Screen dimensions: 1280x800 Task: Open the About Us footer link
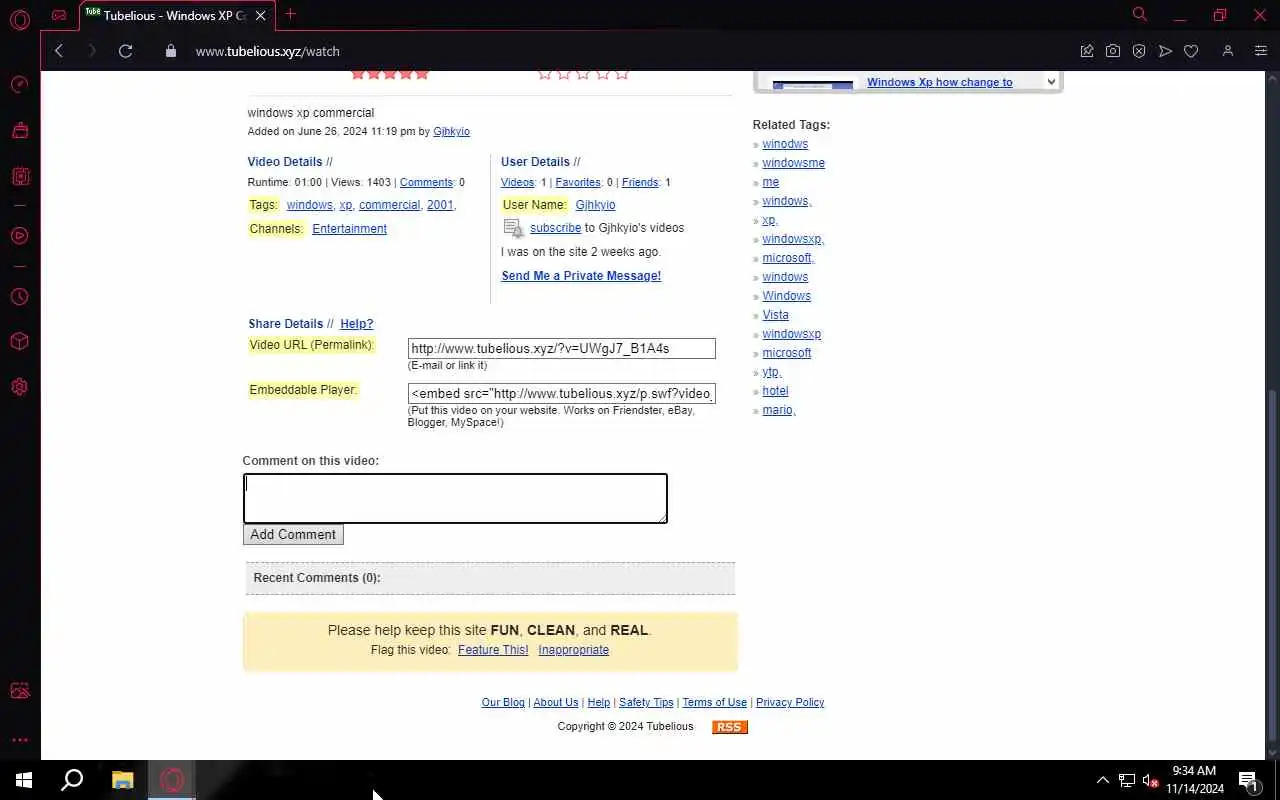click(x=556, y=702)
